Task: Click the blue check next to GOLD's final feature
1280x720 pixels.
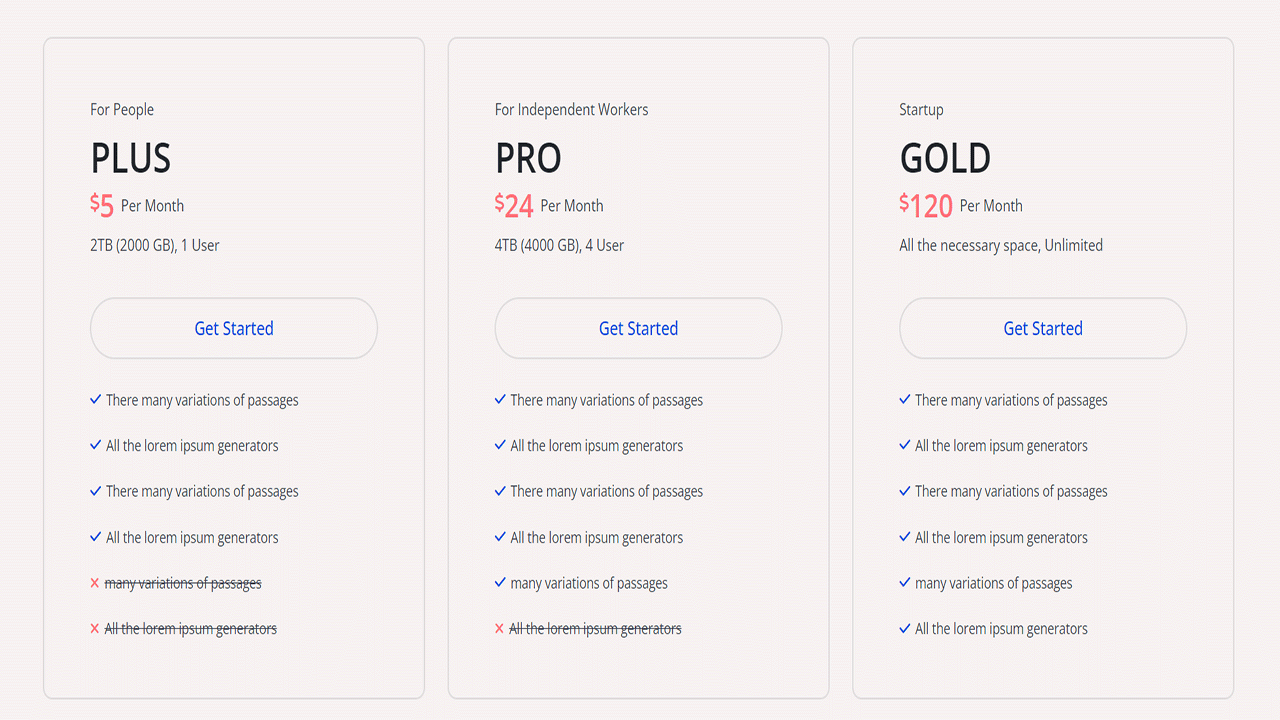Action: (904, 628)
